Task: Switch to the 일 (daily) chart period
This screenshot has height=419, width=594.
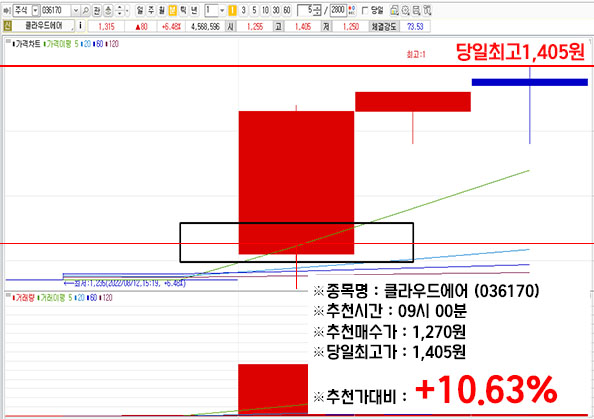Action: pos(140,11)
